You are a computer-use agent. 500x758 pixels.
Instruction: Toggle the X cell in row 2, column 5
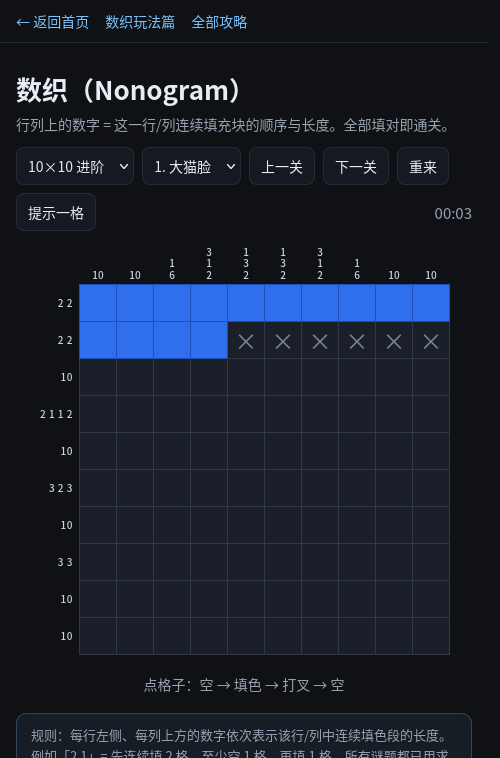[x=246, y=340]
